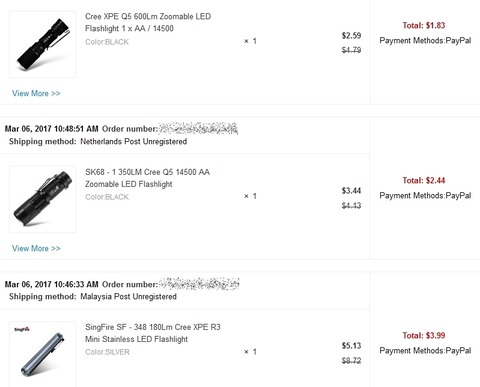Open the SK68 - 1 350LM flashlight title

pyautogui.click(x=147, y=178)
